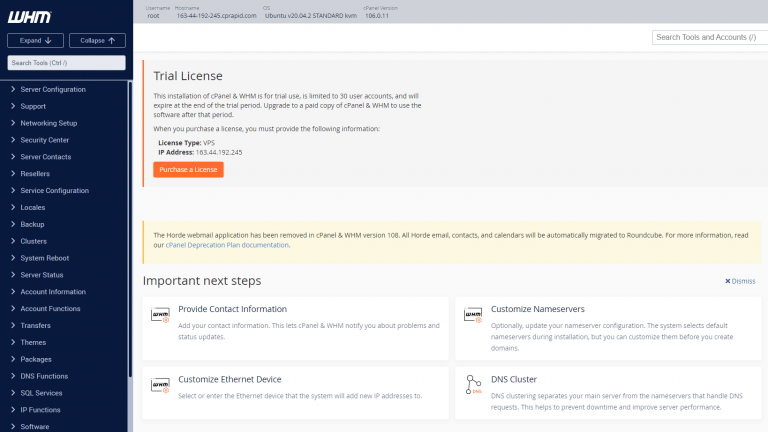Open the Networking Setup menu item

tap(48, 123)
